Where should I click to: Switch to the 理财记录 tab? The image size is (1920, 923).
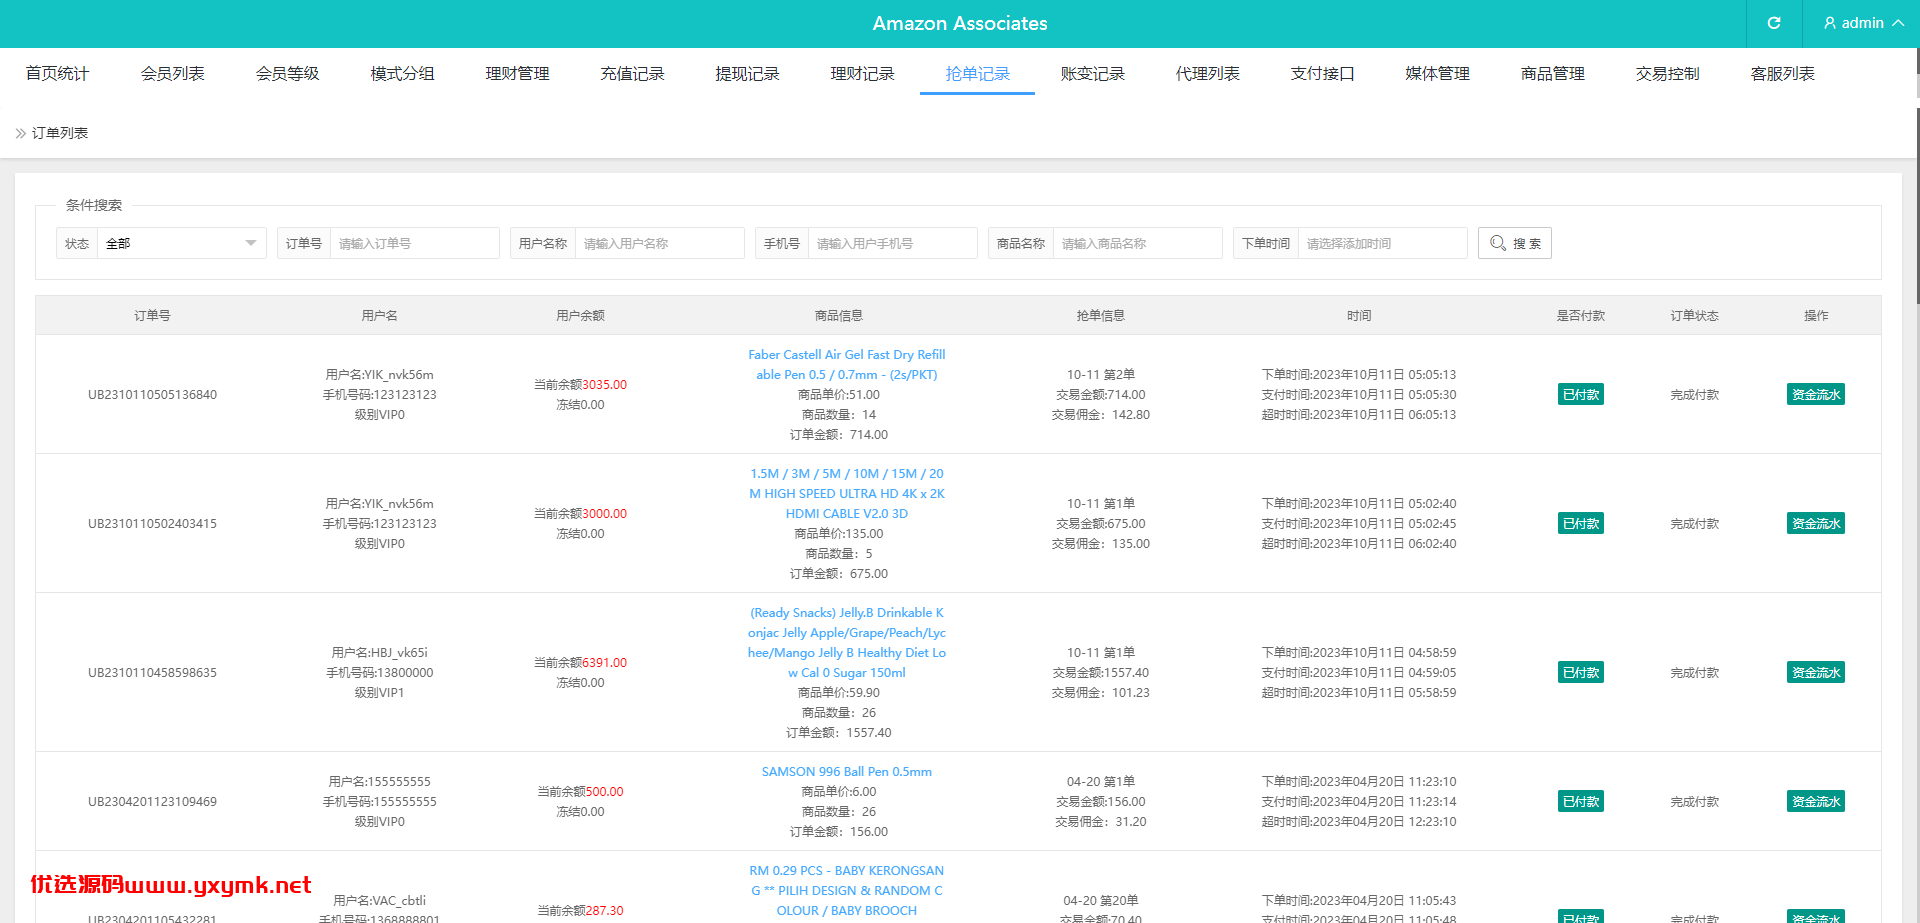click(863, 73)
